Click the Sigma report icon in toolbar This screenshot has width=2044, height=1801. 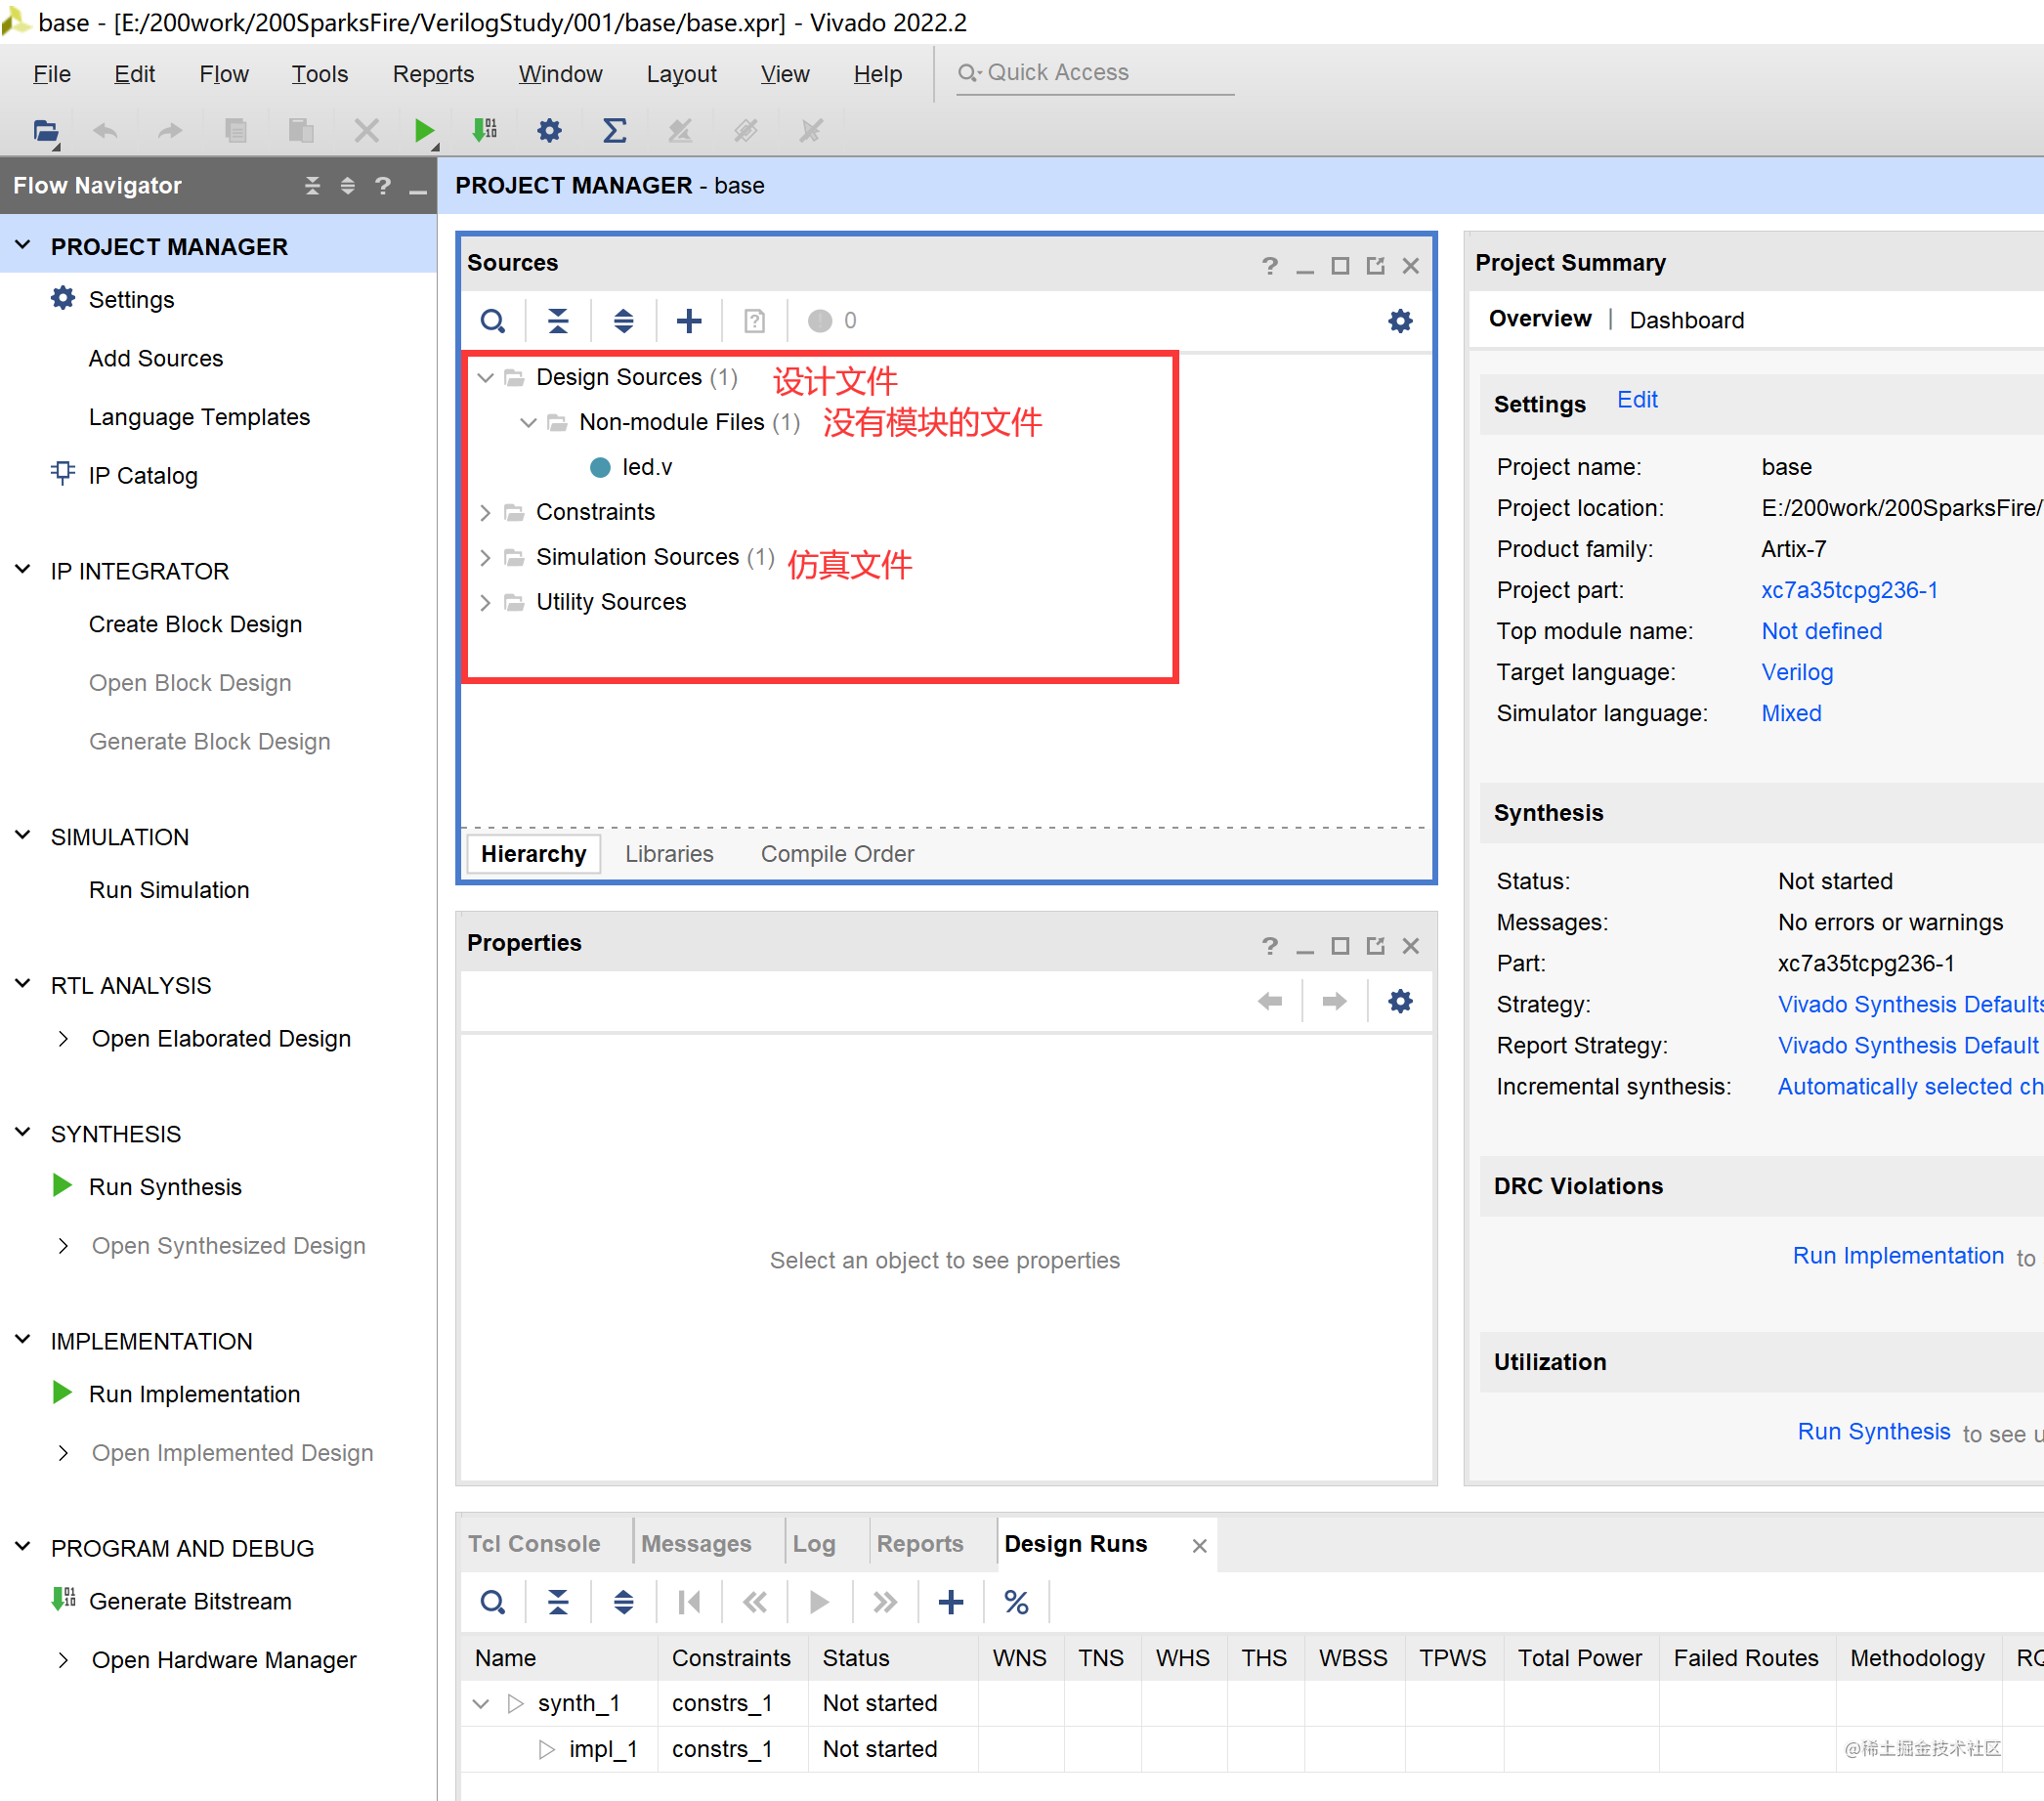click(614, 130)
